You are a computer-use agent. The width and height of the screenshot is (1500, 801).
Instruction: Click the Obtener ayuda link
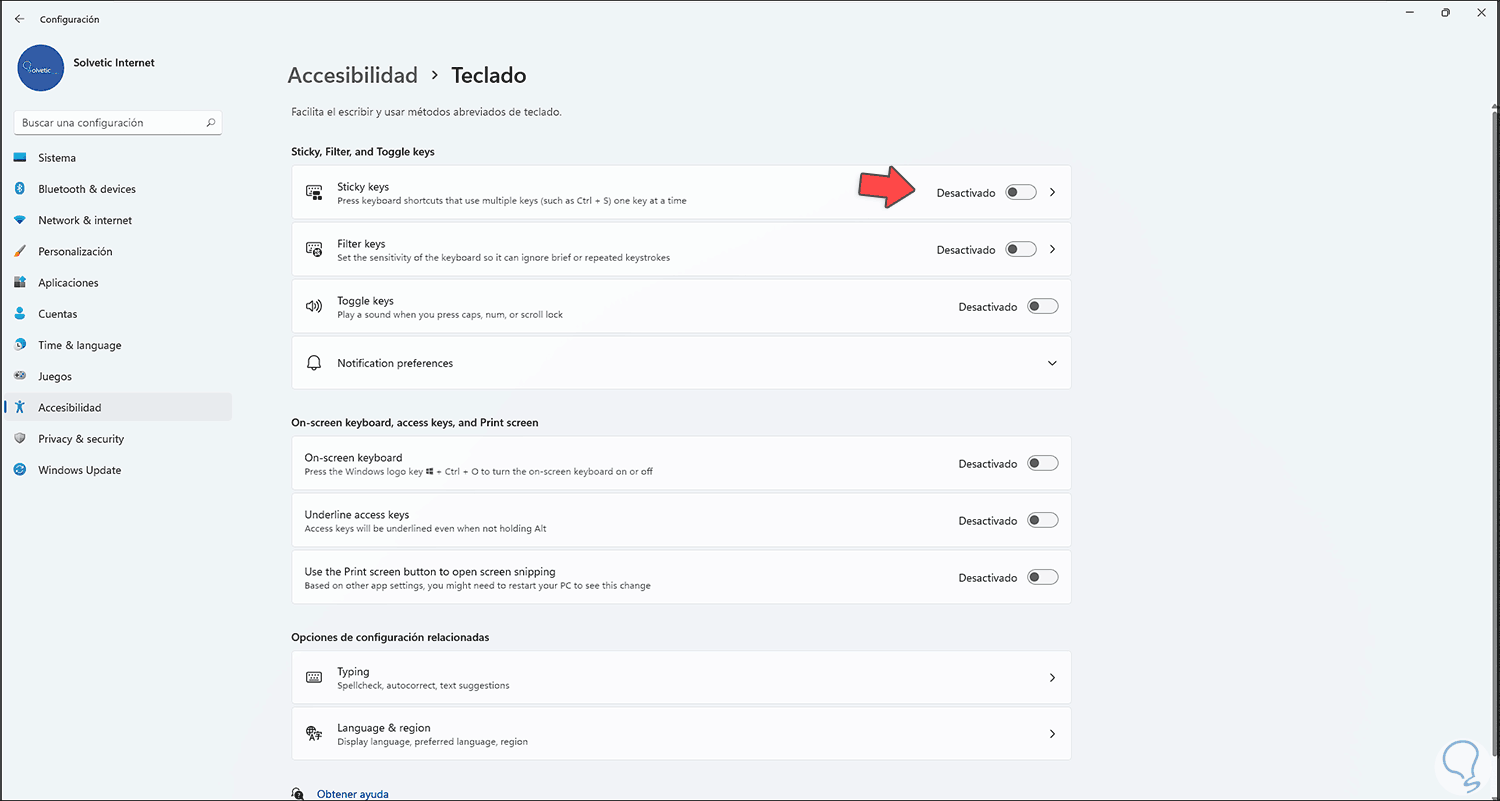(352, 794)
